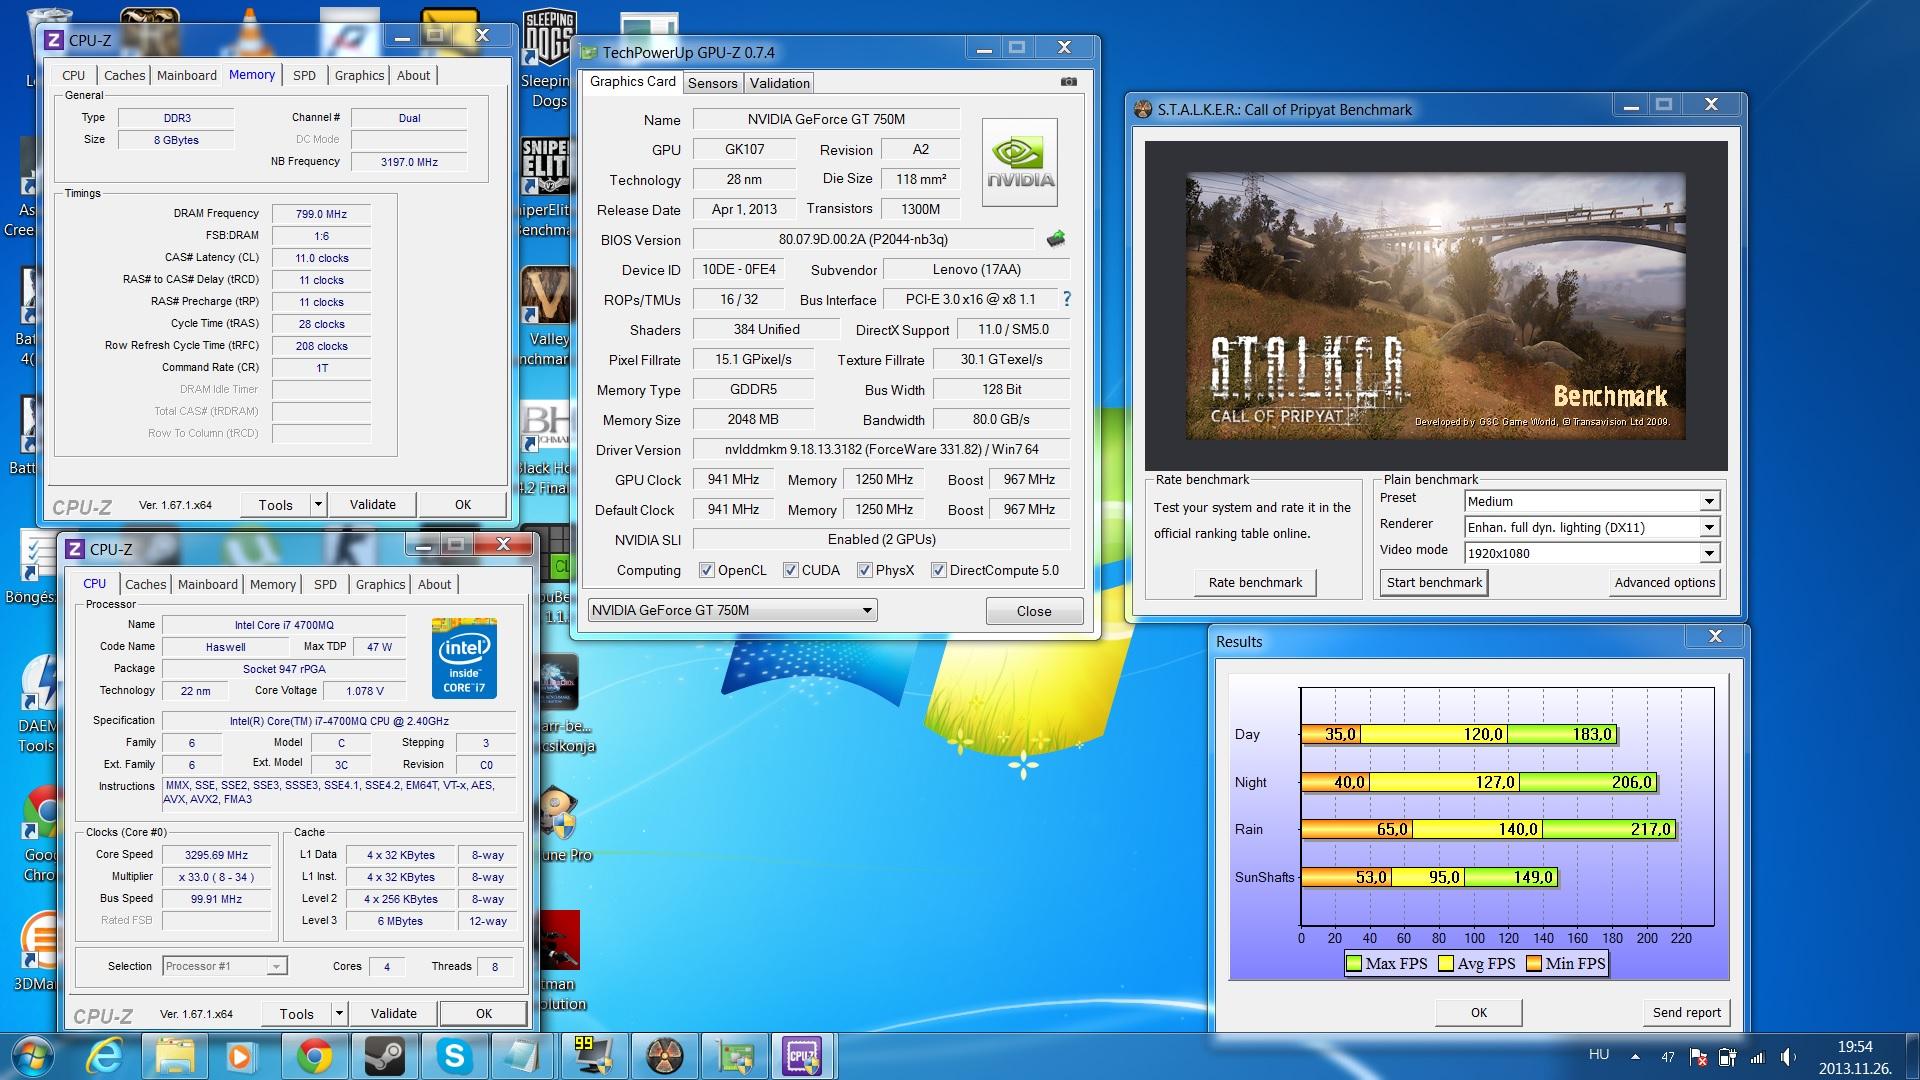Viewport: 1920px width, 1080px height.
Task: Click OK in the Results window
Action: click(1478, 1012)
